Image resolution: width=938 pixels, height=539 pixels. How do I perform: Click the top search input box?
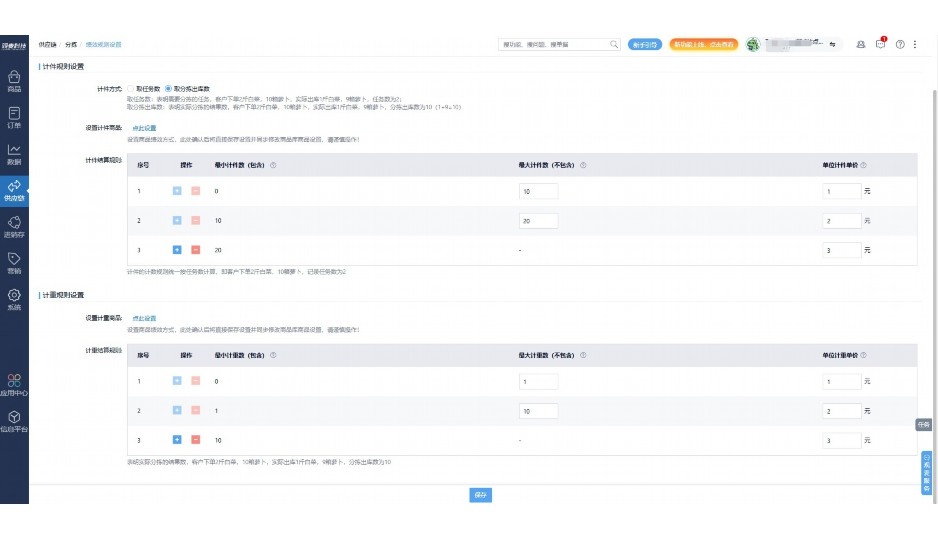coord(553,45)
